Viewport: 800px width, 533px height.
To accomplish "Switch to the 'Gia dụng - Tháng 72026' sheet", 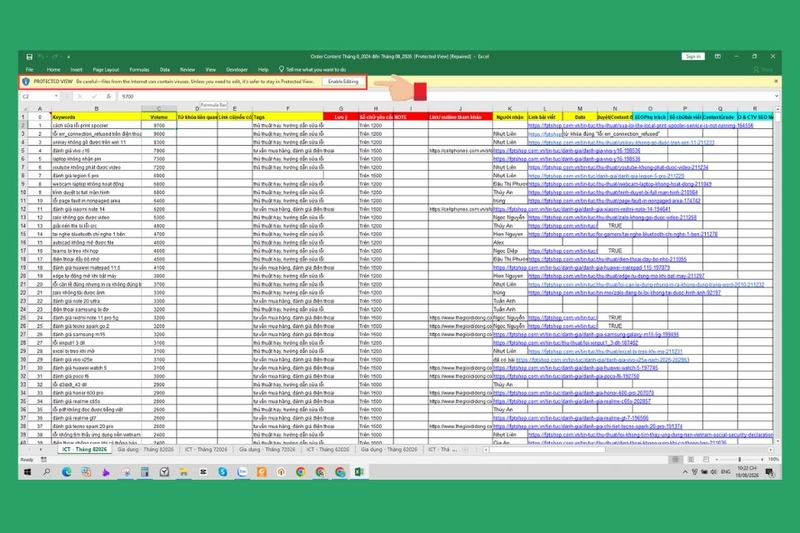I will (x=267, y=450).
